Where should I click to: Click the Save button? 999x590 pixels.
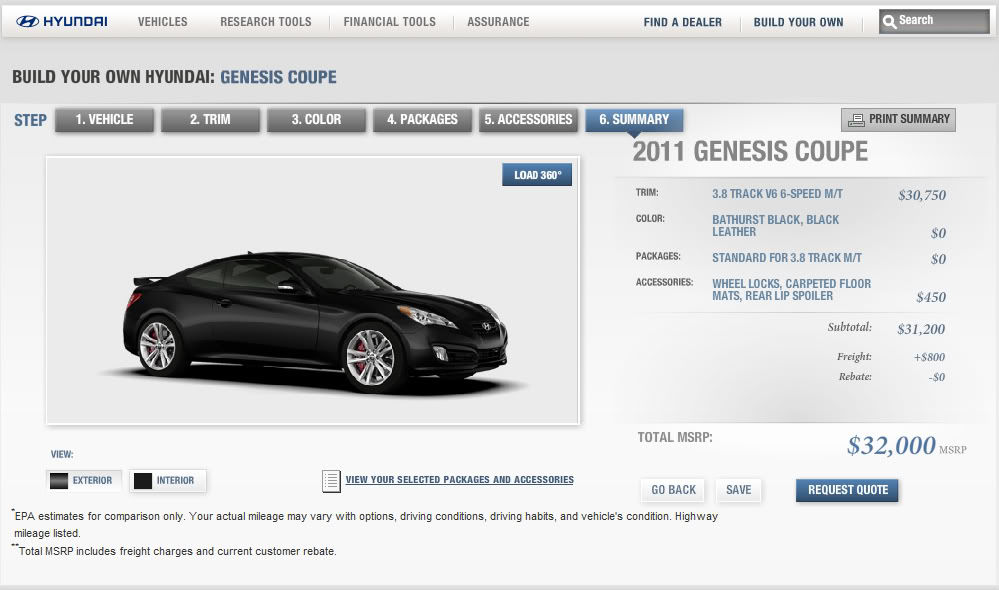pos(738,490)
